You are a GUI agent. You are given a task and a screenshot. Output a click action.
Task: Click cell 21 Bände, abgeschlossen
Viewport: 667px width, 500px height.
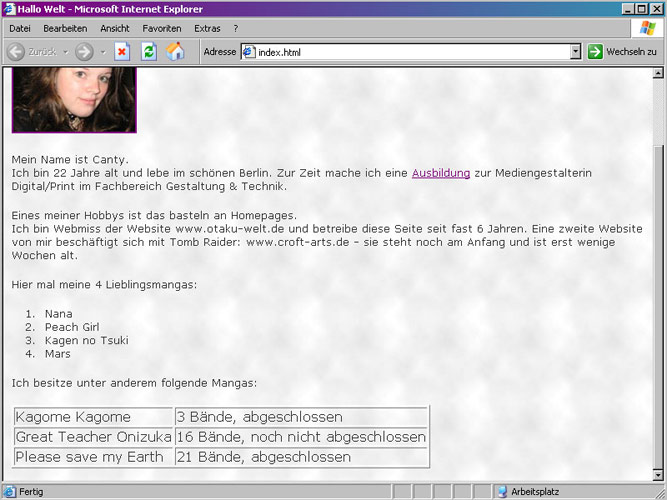[x=301, y=457]
